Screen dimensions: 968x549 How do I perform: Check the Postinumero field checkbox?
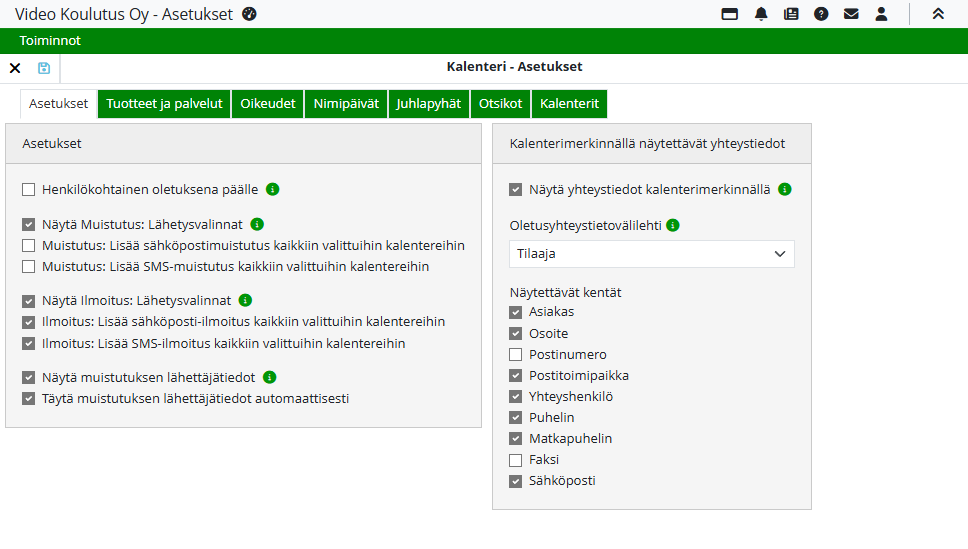[x=516, y=355]
